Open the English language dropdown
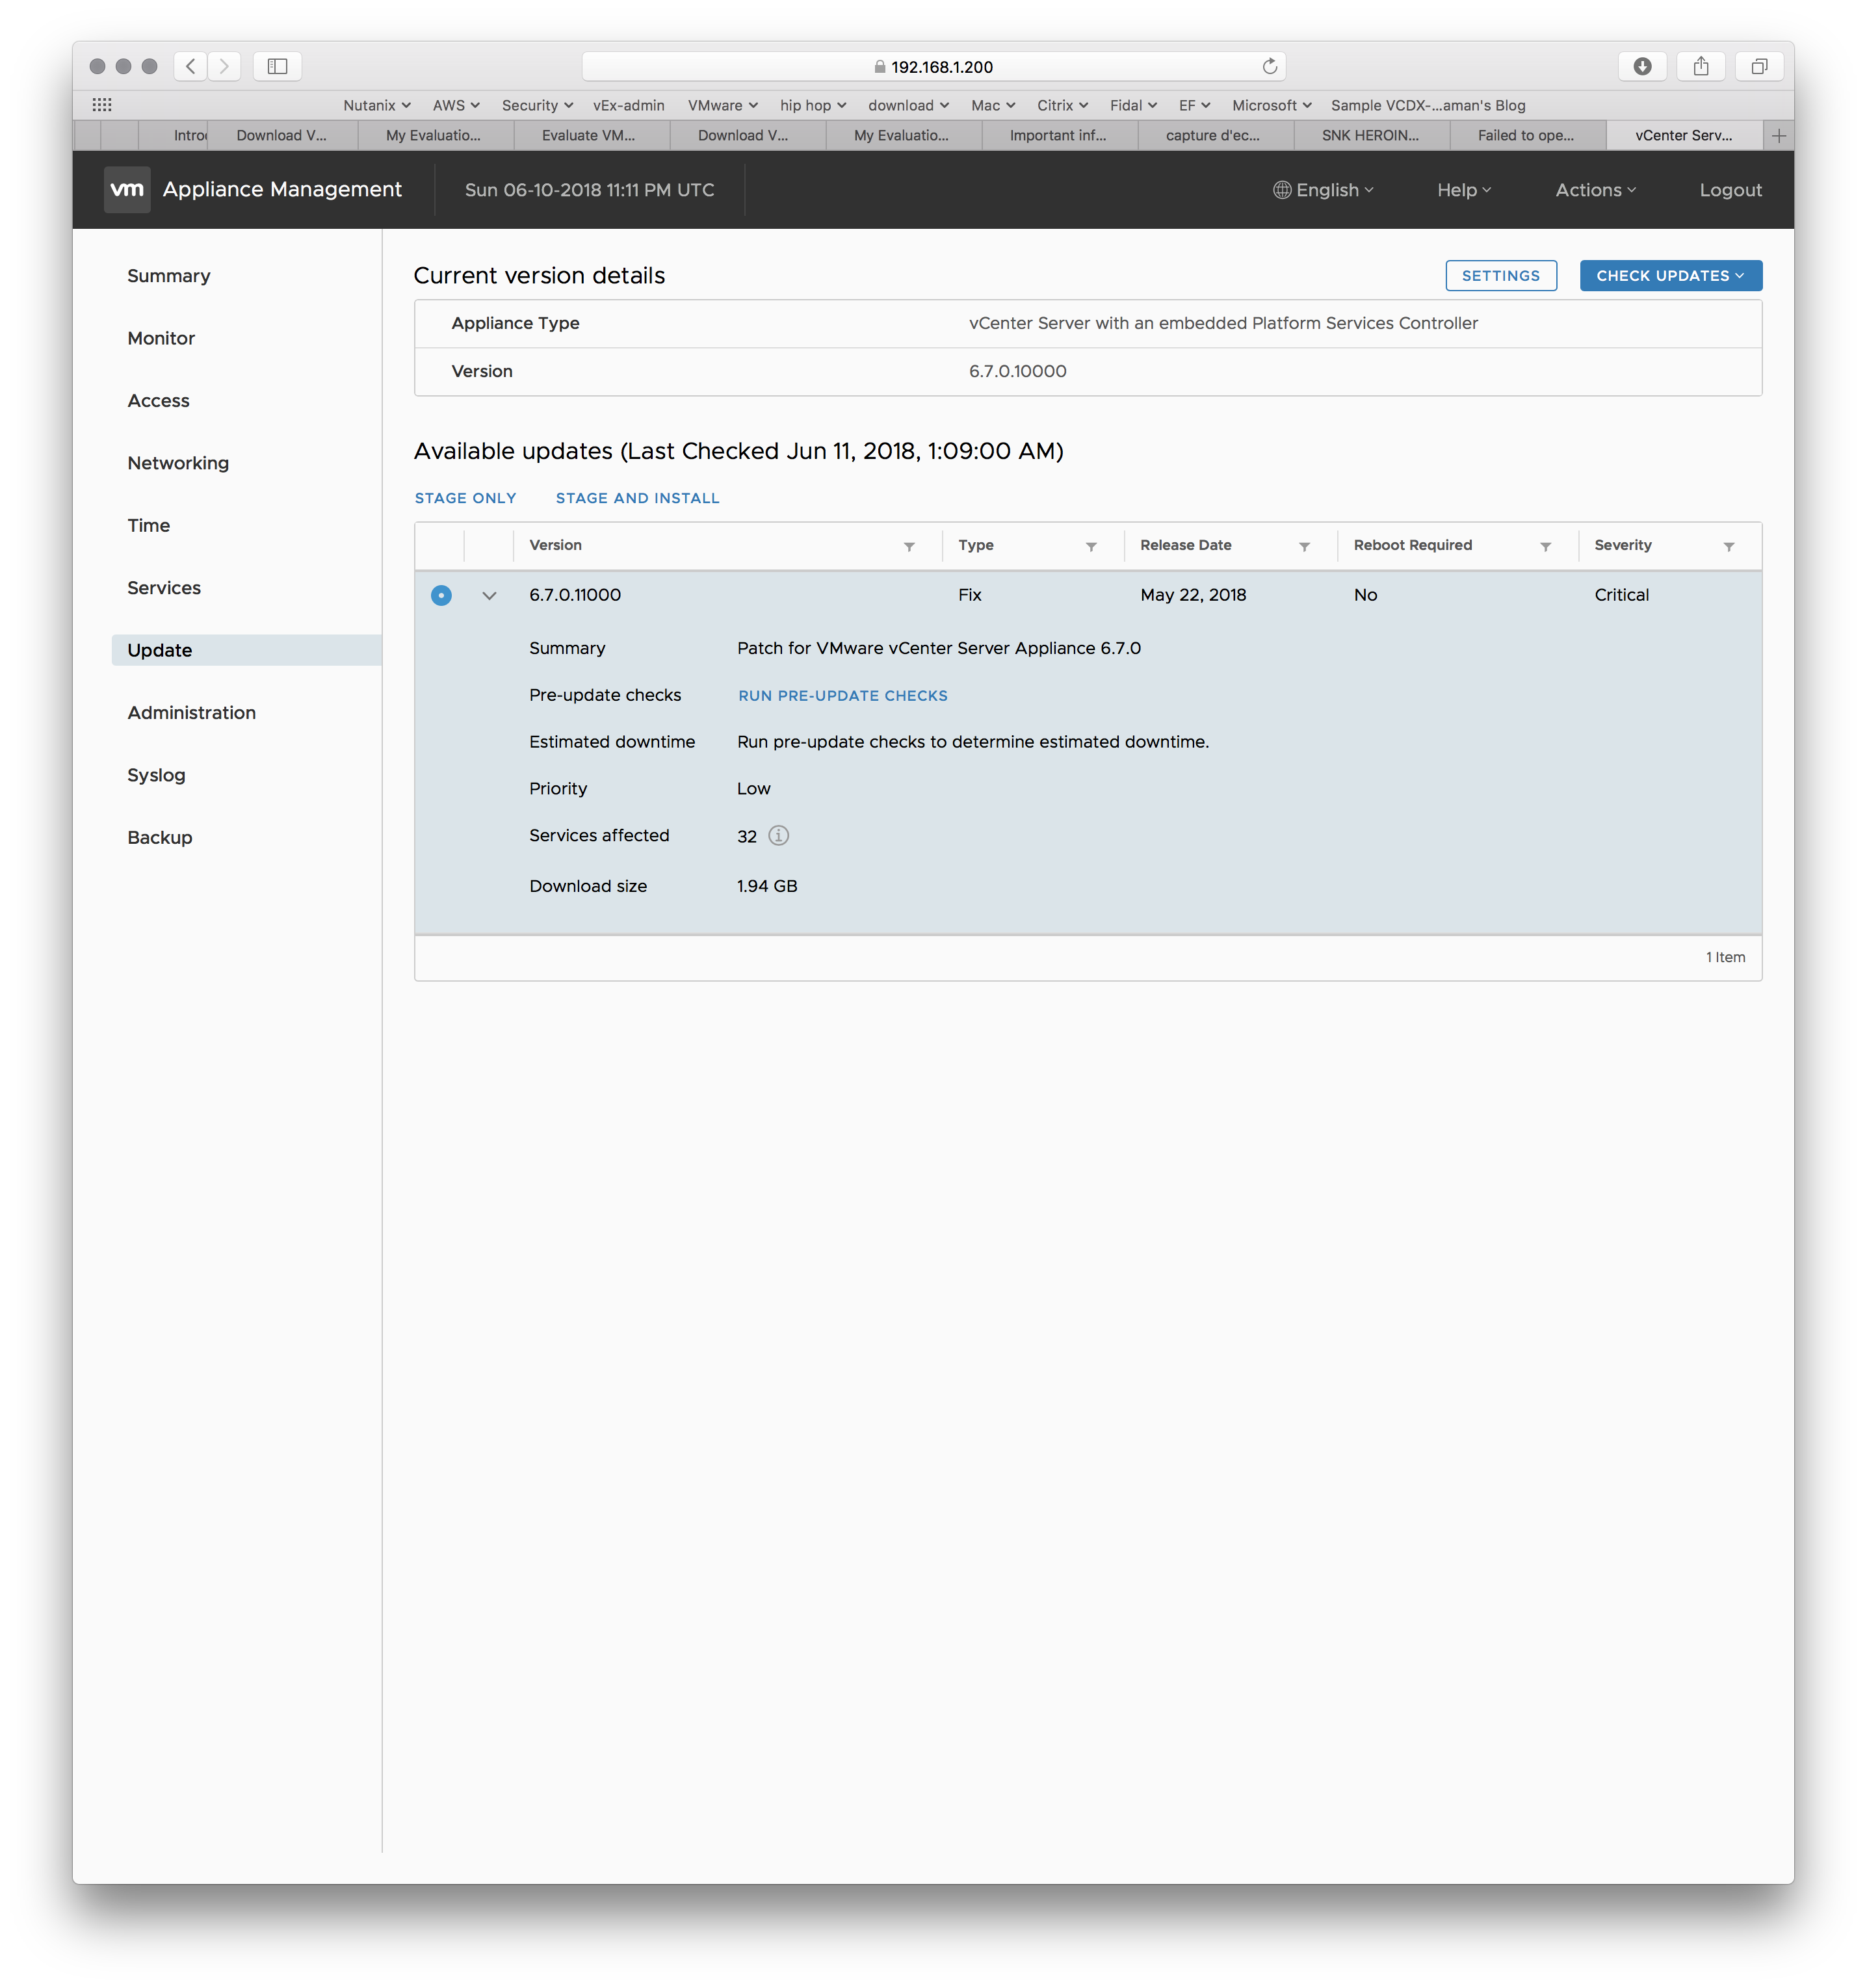This screenshot has height=1988, width=1867. click(1322, 190)
